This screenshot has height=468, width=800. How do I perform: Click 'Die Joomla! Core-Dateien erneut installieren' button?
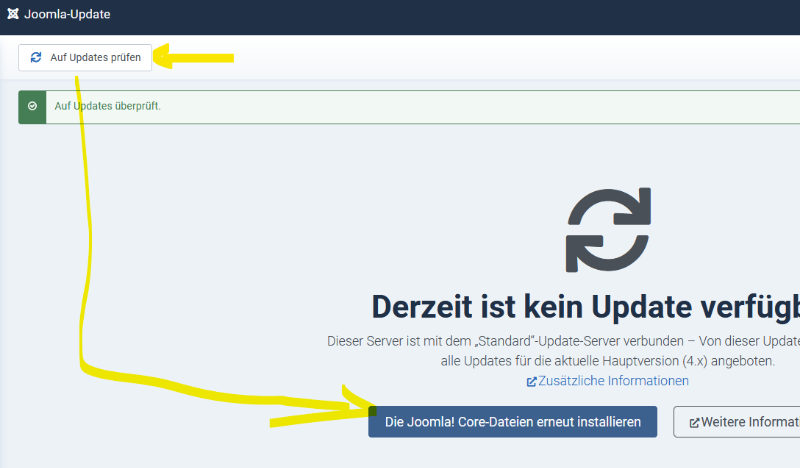tap(513, 422)
